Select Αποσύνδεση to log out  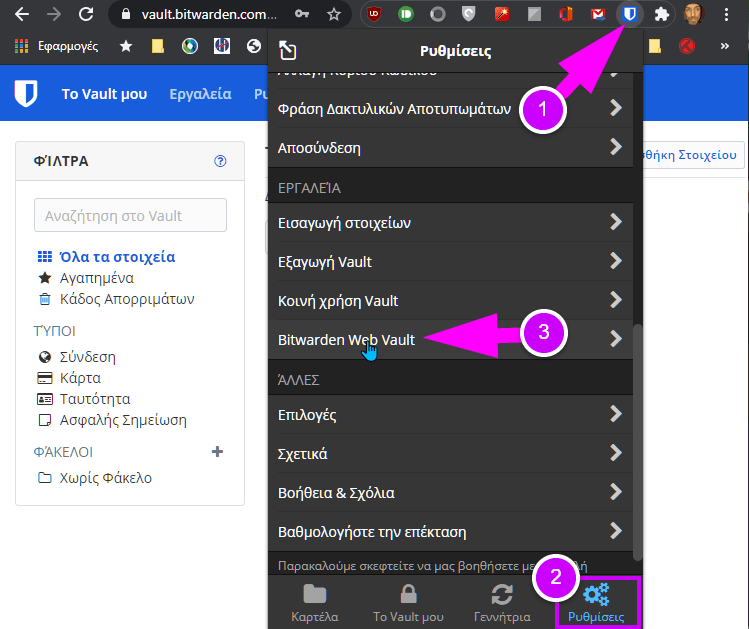[450, 148]
